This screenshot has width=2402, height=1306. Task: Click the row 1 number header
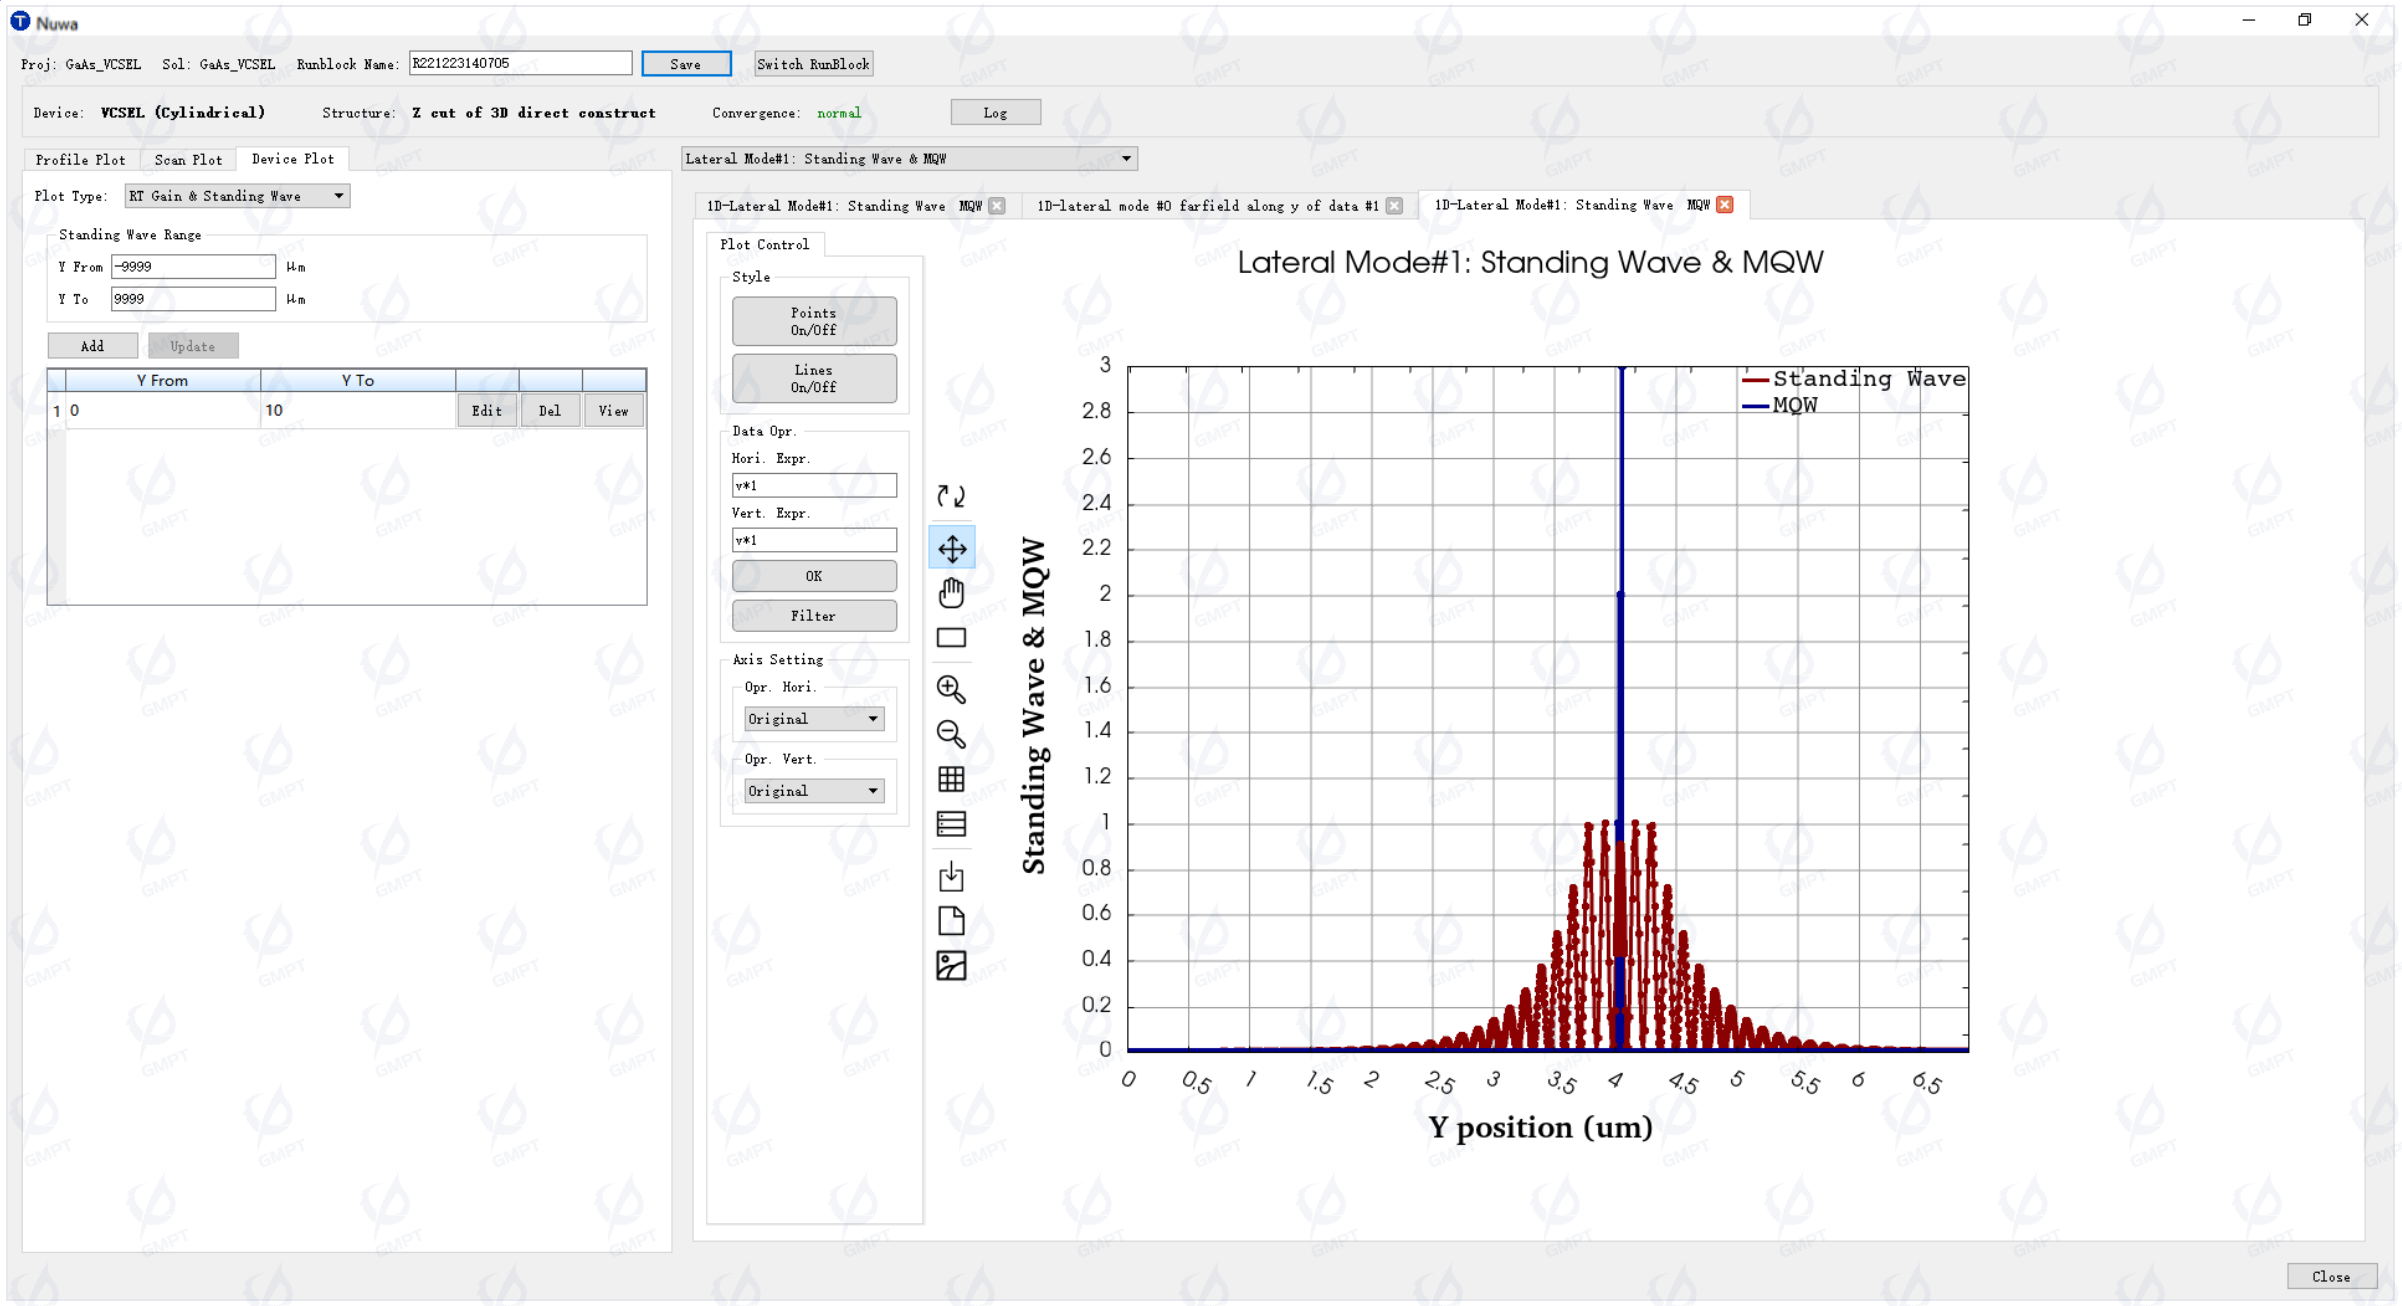point(56,411)
